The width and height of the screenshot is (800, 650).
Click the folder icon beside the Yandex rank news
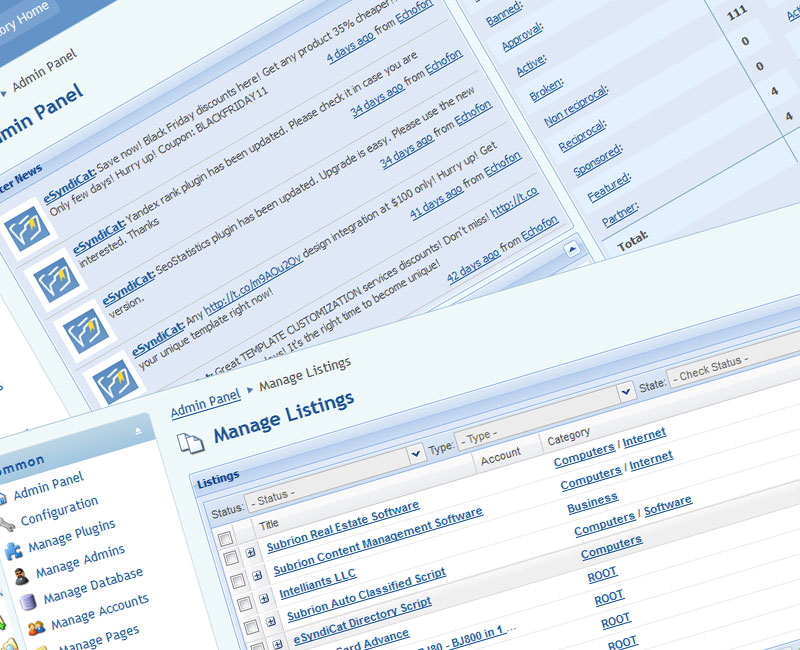point(57,280)
